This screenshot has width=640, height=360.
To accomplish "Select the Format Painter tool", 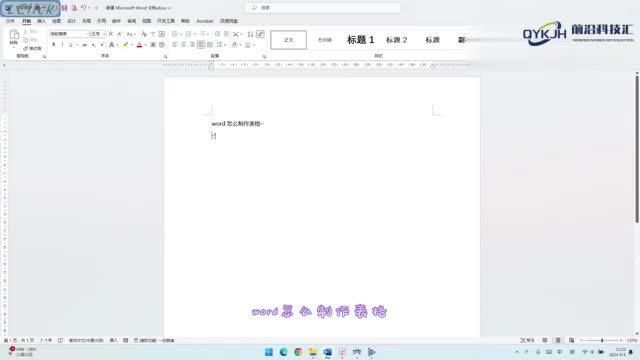I will click(32, 48).
